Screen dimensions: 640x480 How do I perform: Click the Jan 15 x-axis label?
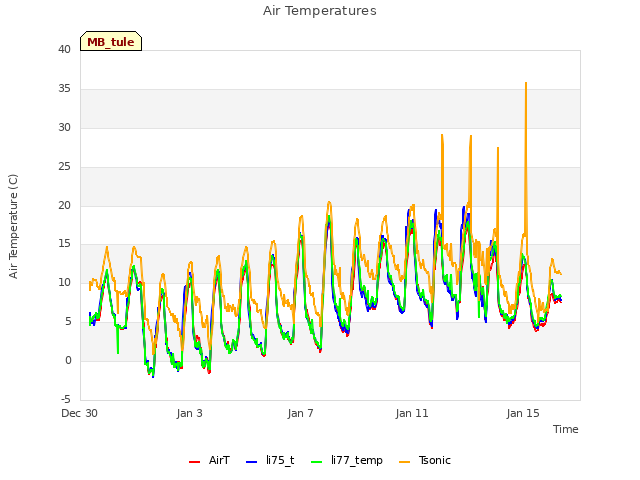[523, 413]
